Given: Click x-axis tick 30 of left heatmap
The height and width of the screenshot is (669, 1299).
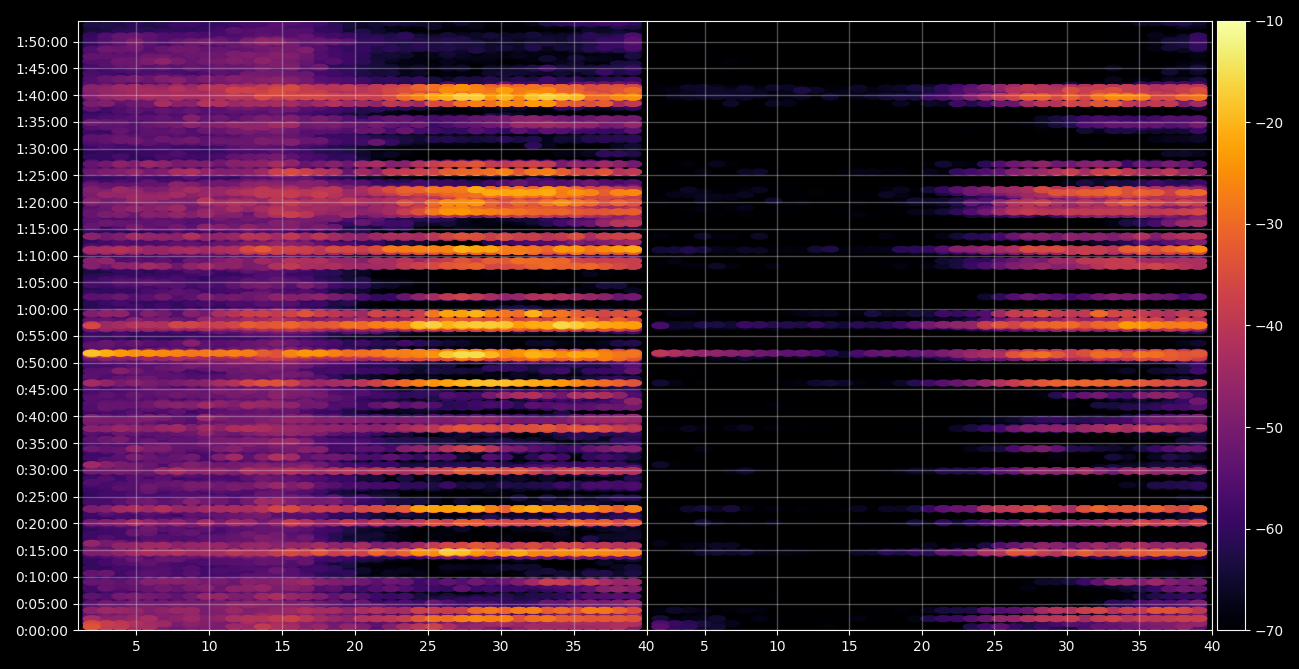Looking at the screenshot, I should tap(501, 647).
